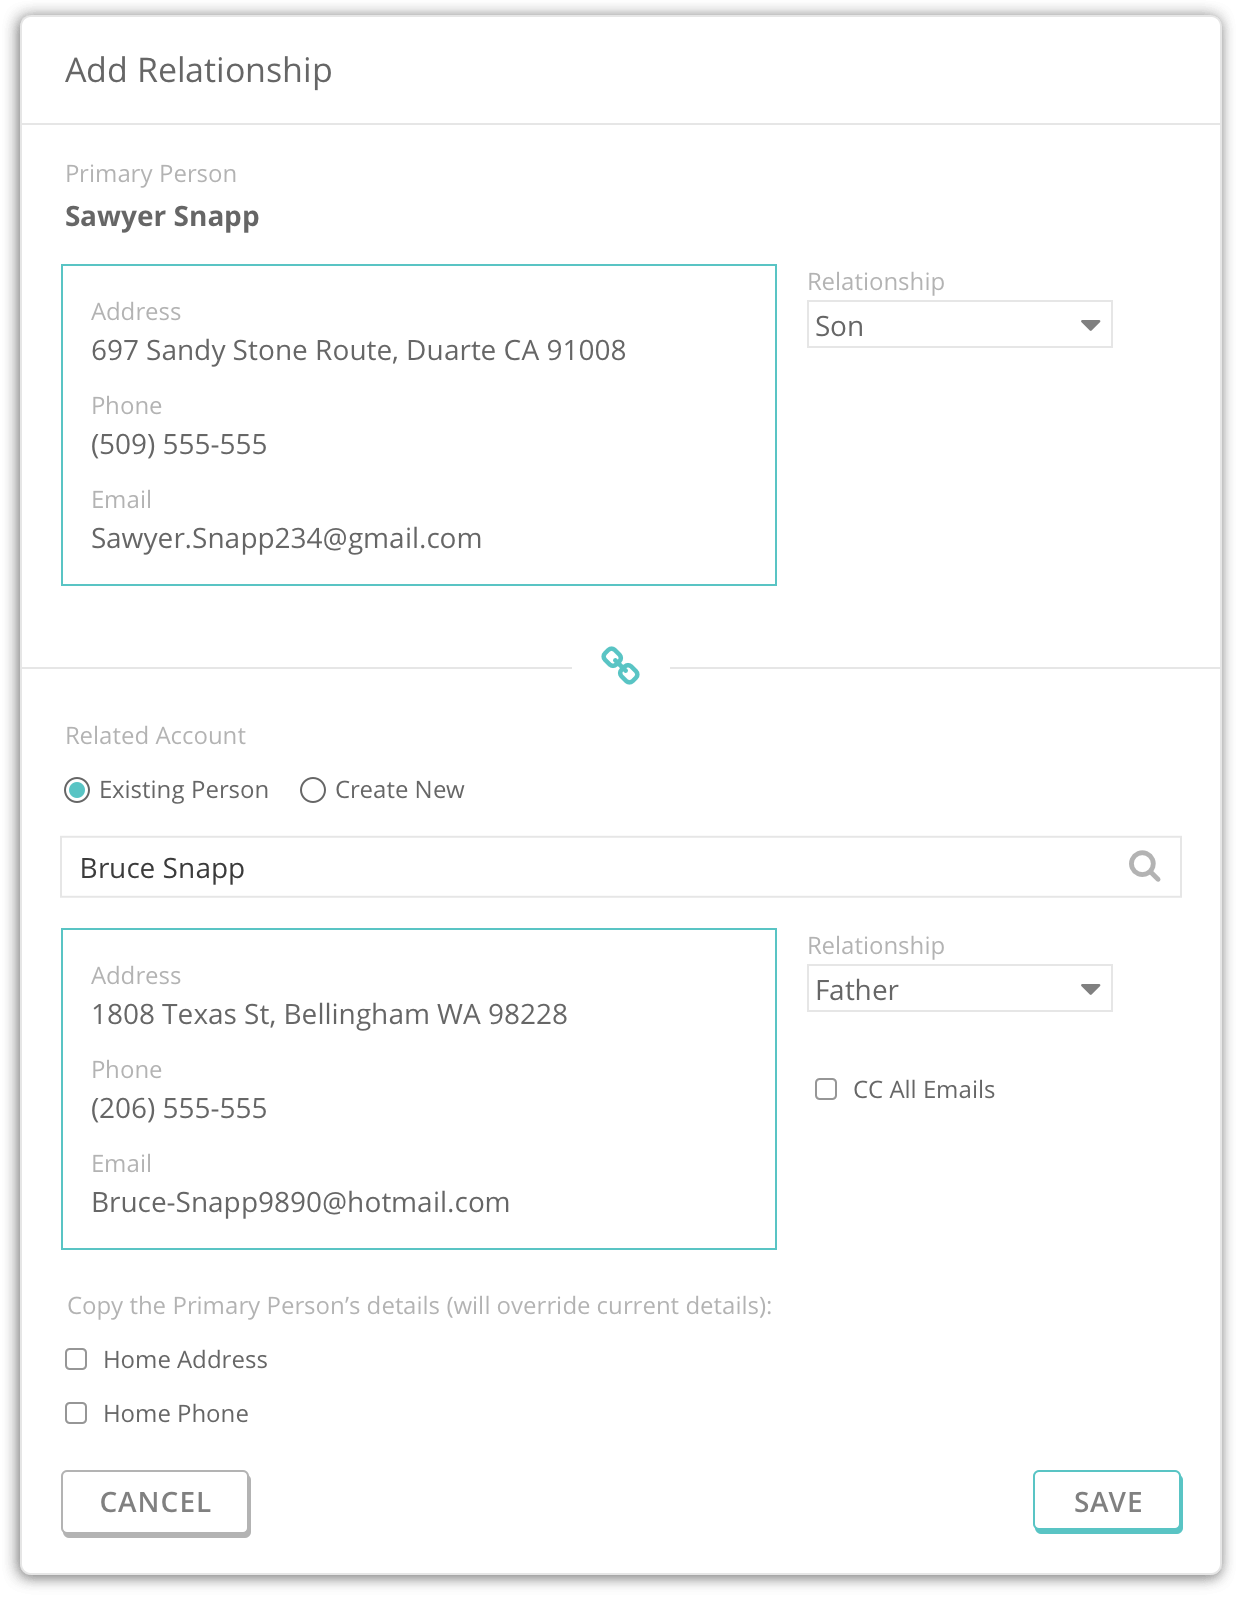Check the Home Address checkbox
The image size is (1238, 1598).
point(76,1359)
